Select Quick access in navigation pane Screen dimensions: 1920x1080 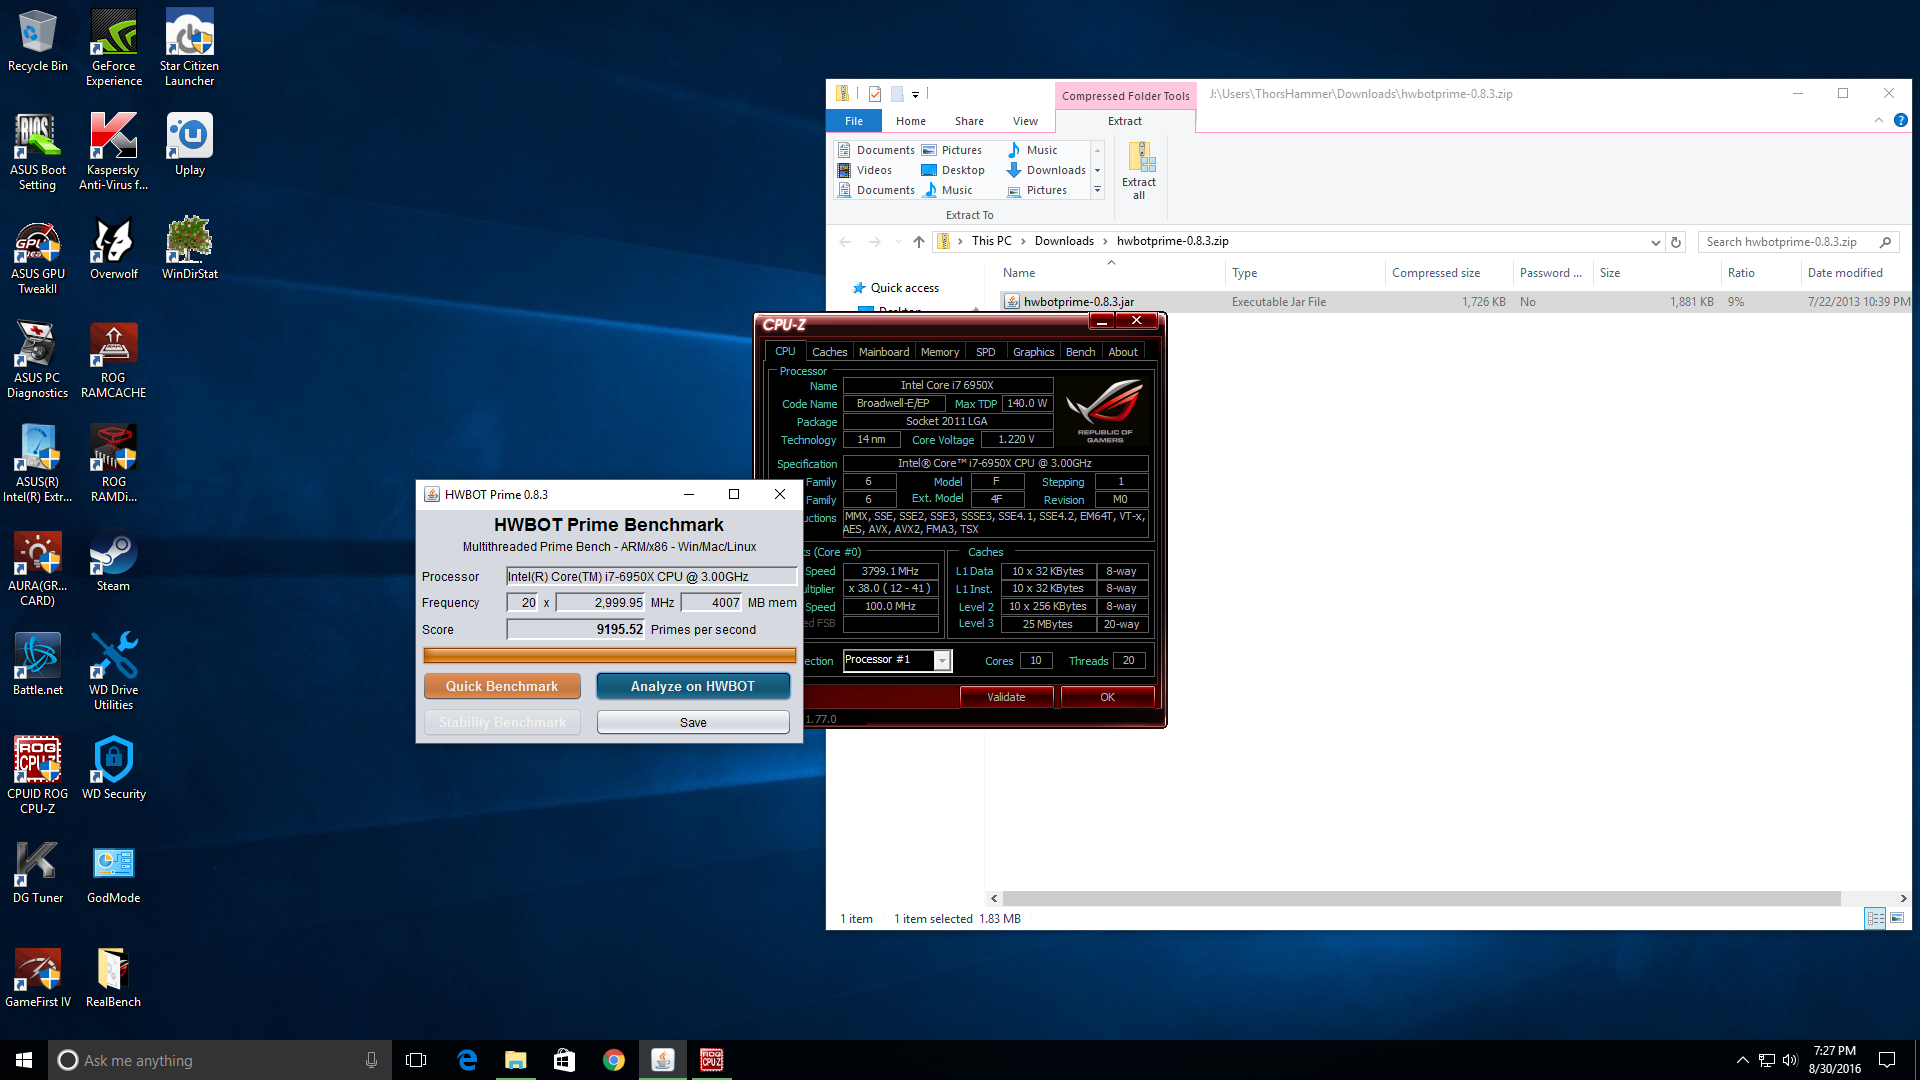905,288
